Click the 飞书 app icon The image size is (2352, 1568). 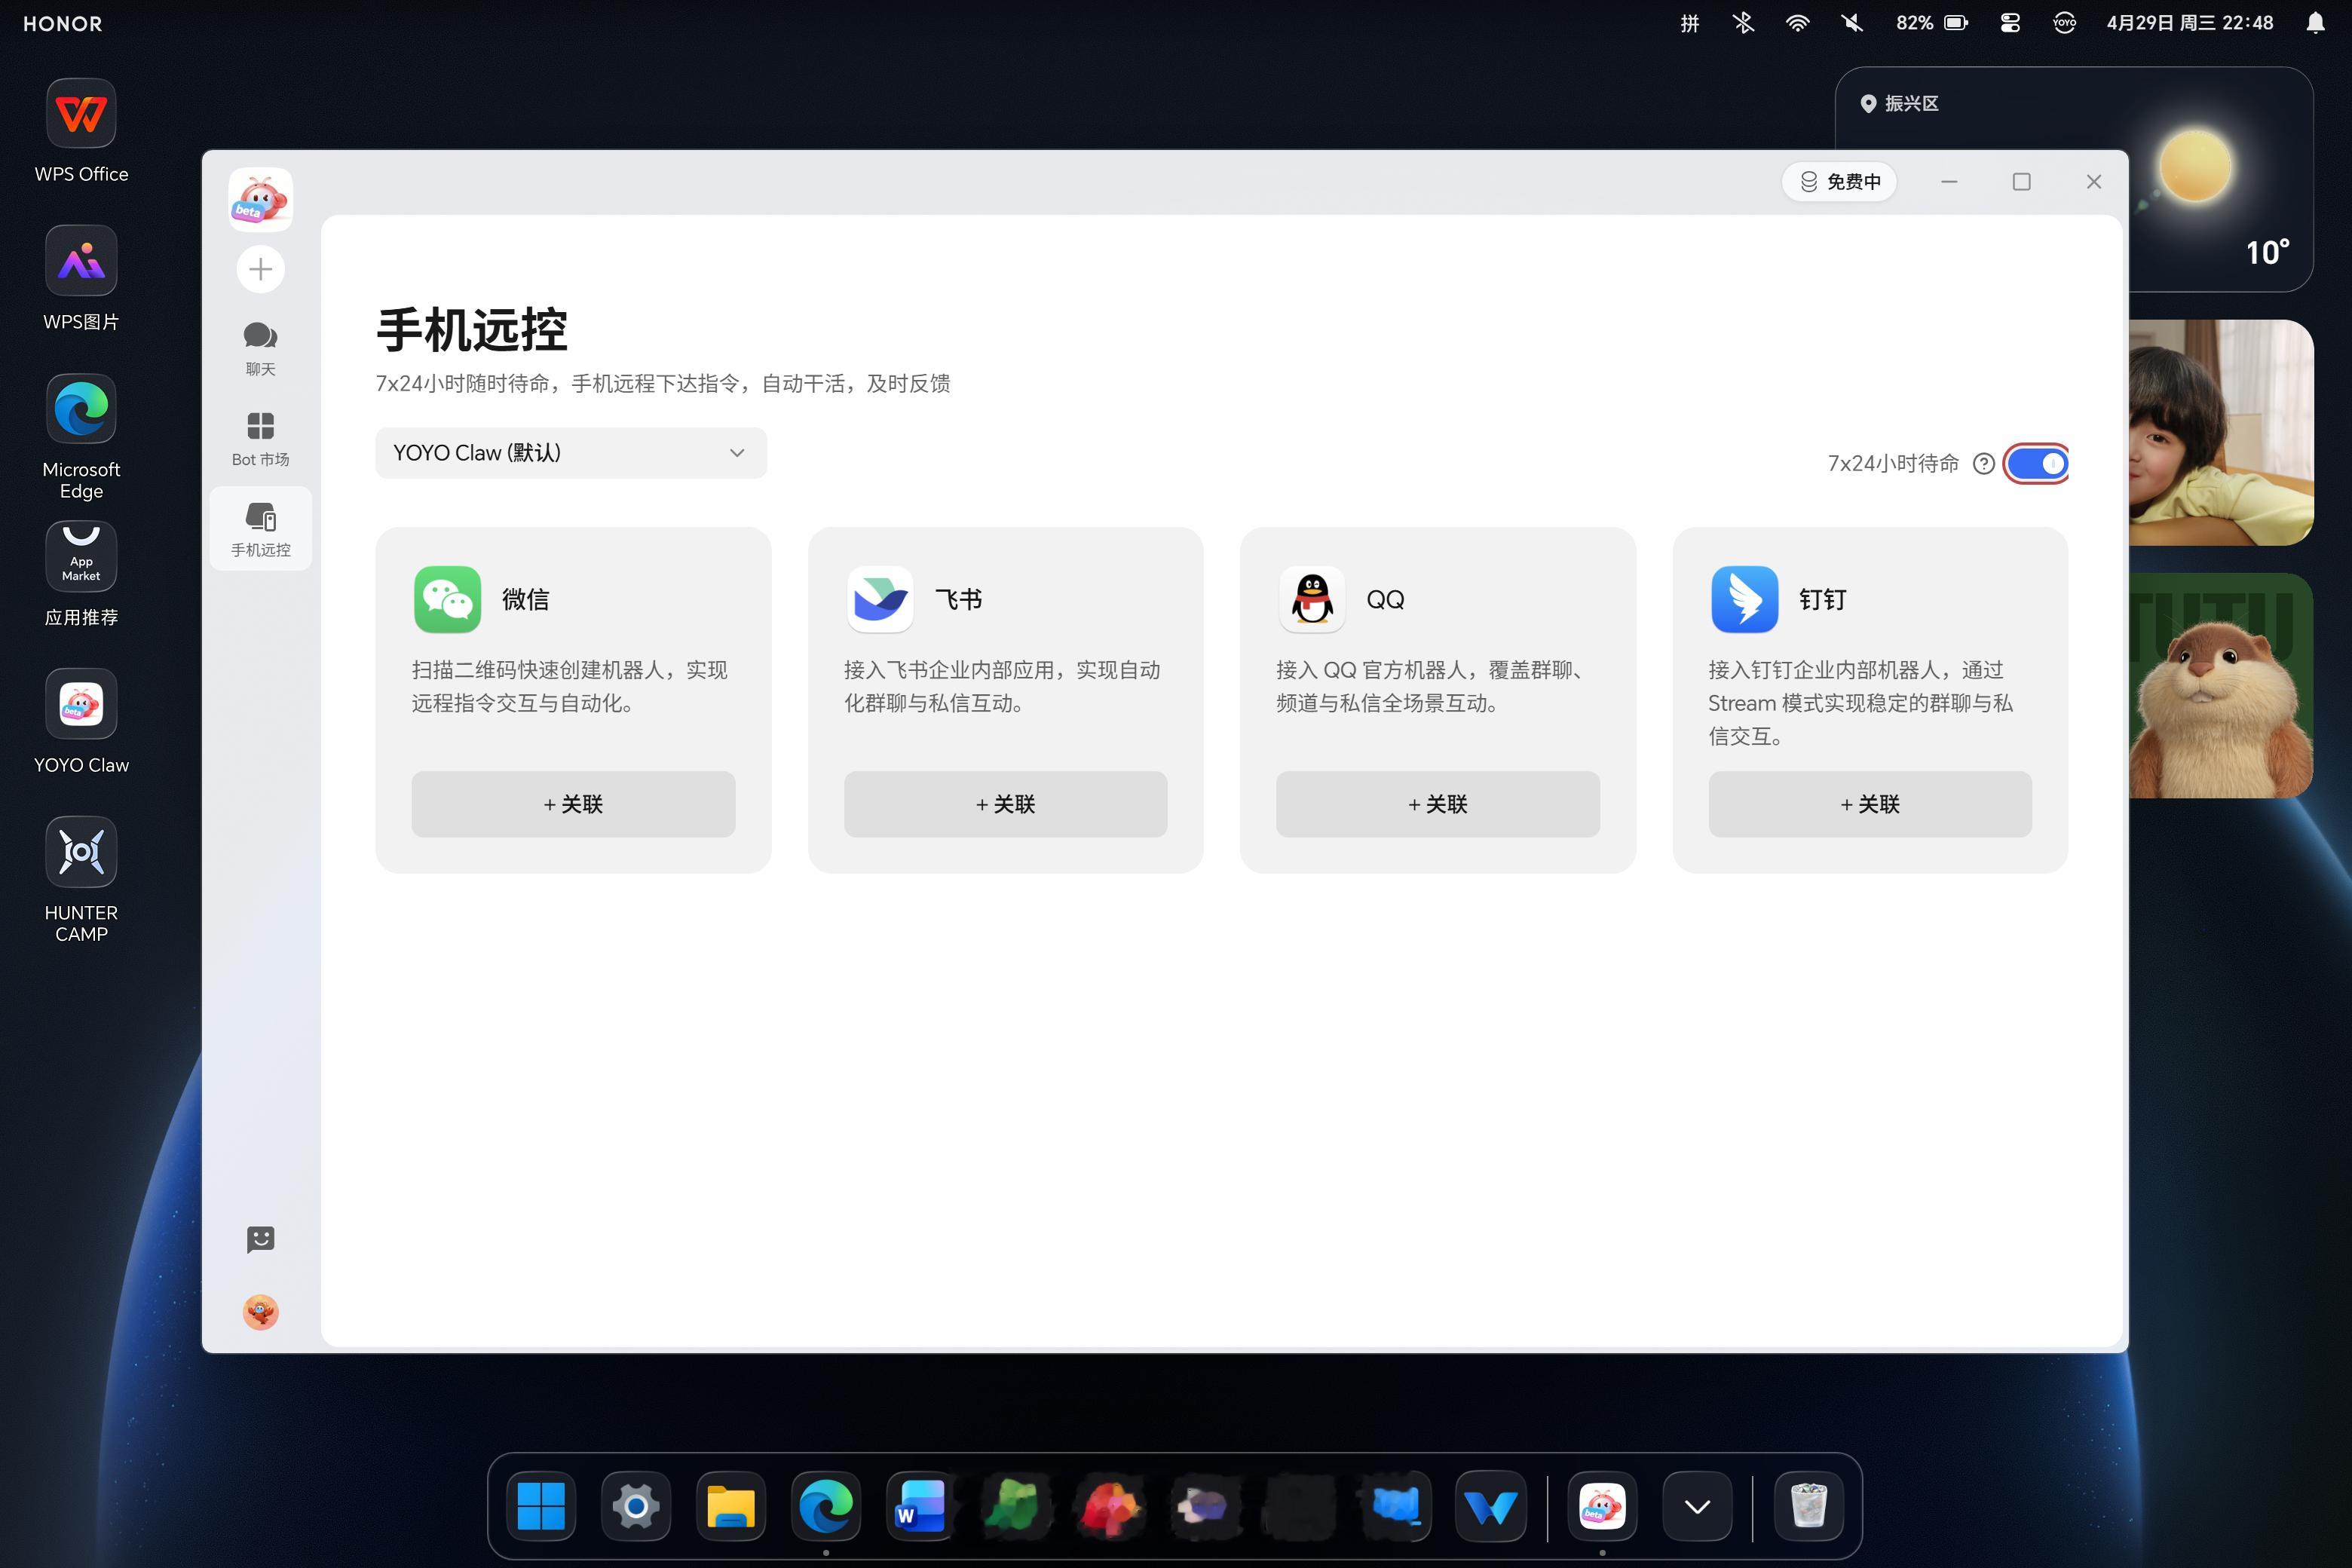(880, 599)
